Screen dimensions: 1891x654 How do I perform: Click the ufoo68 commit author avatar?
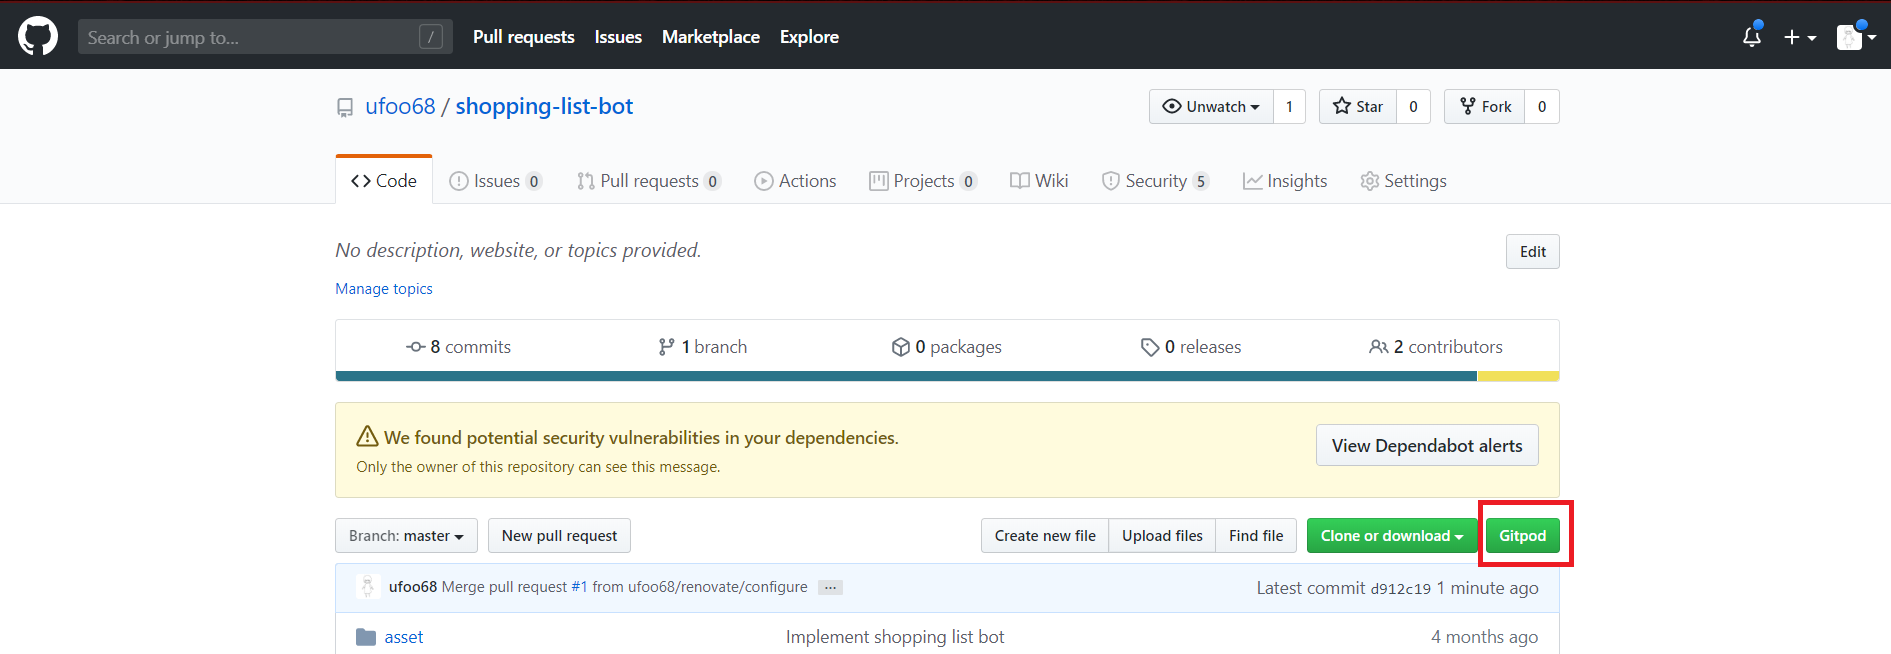367,587
